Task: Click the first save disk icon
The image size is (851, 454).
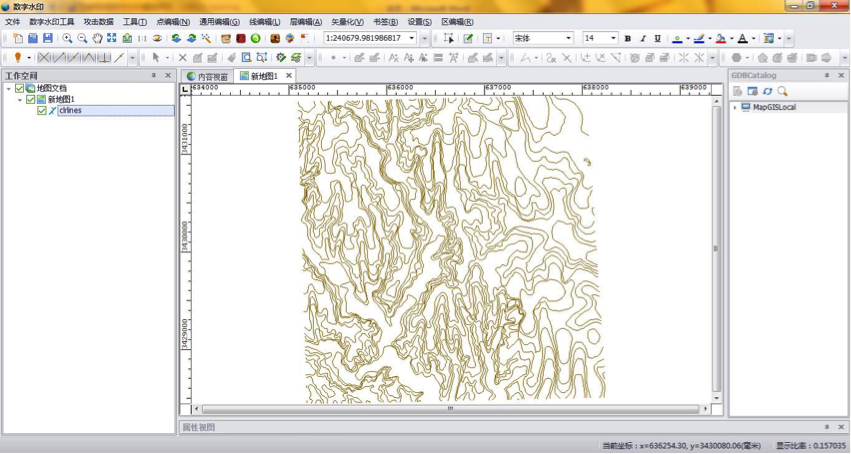Action: point(33,38)
